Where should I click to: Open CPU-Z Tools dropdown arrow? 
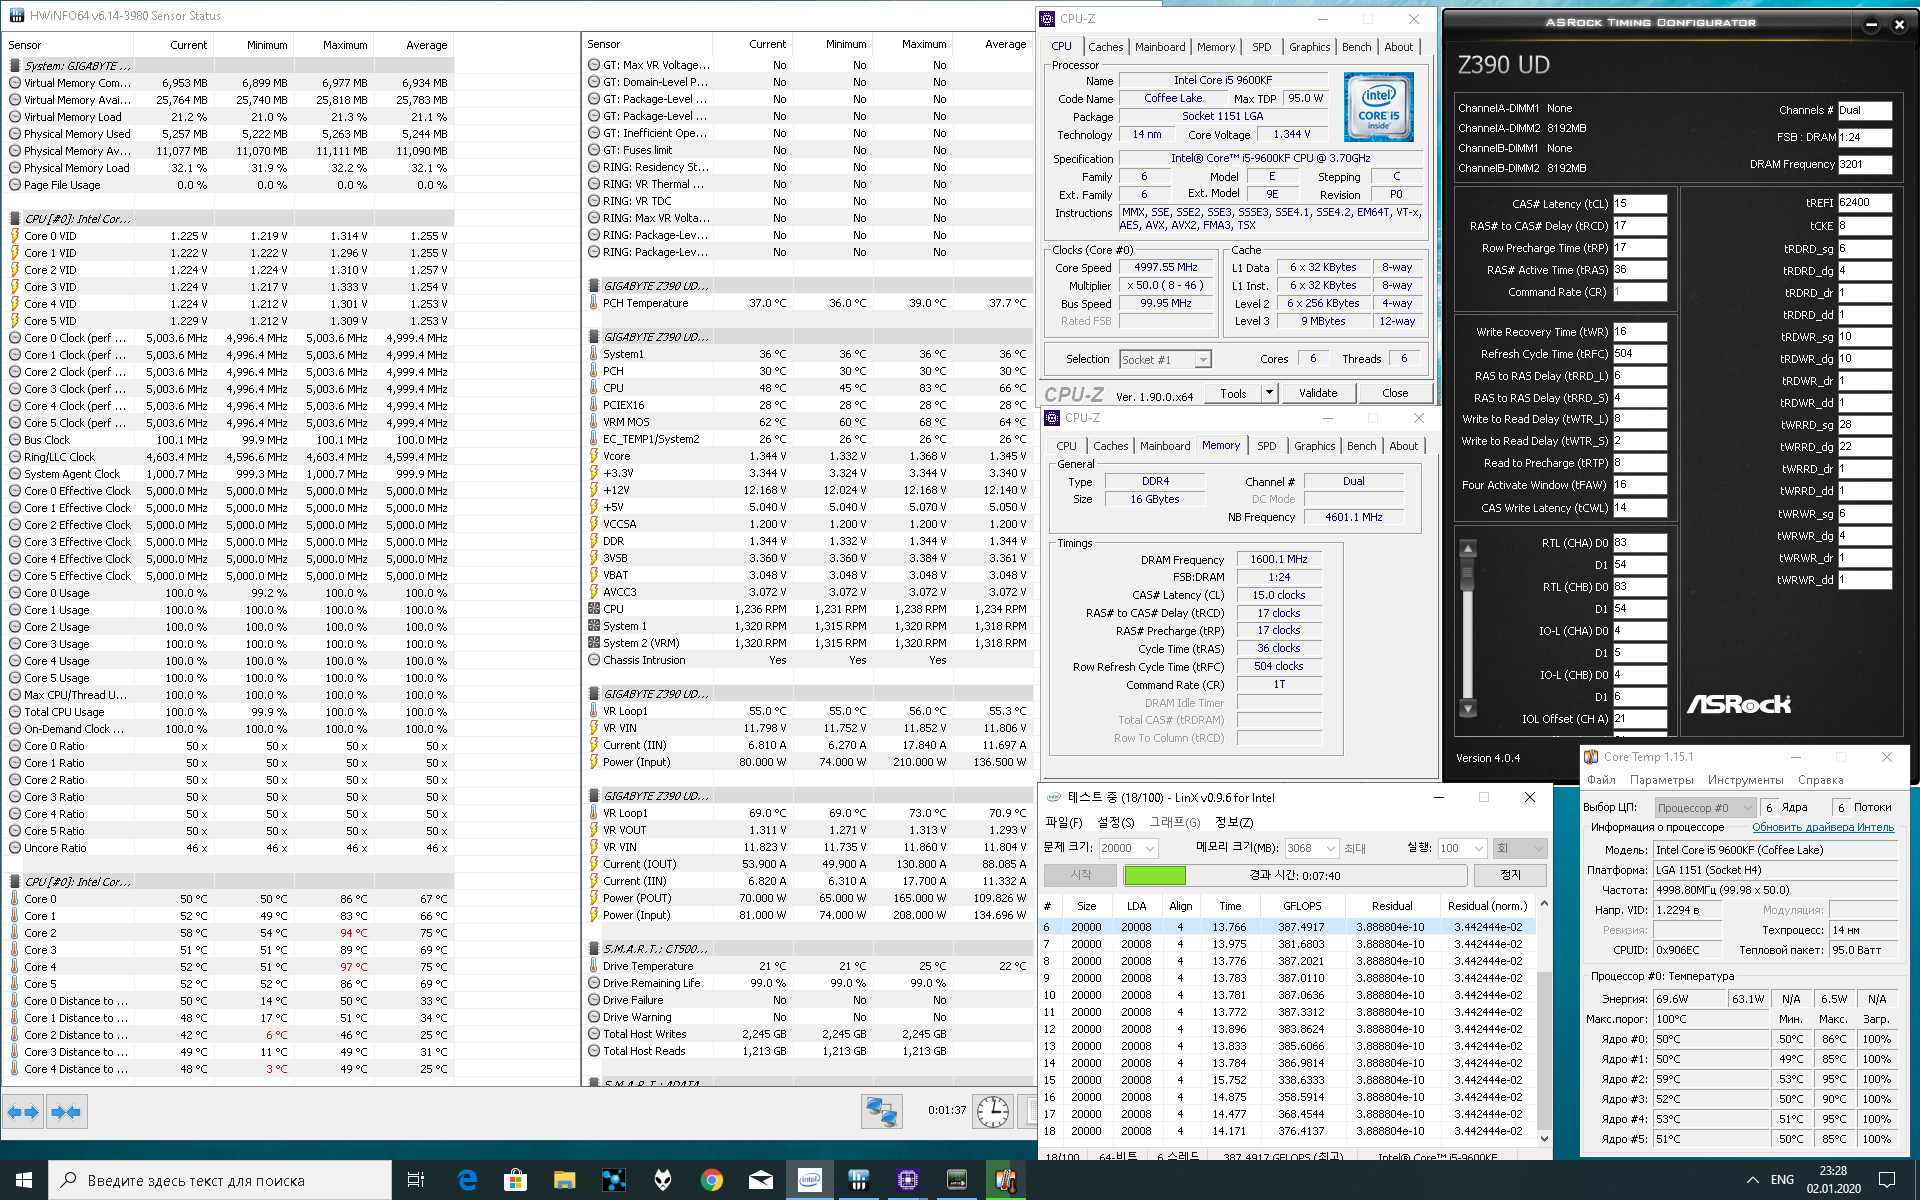[x=1269, y=393]
